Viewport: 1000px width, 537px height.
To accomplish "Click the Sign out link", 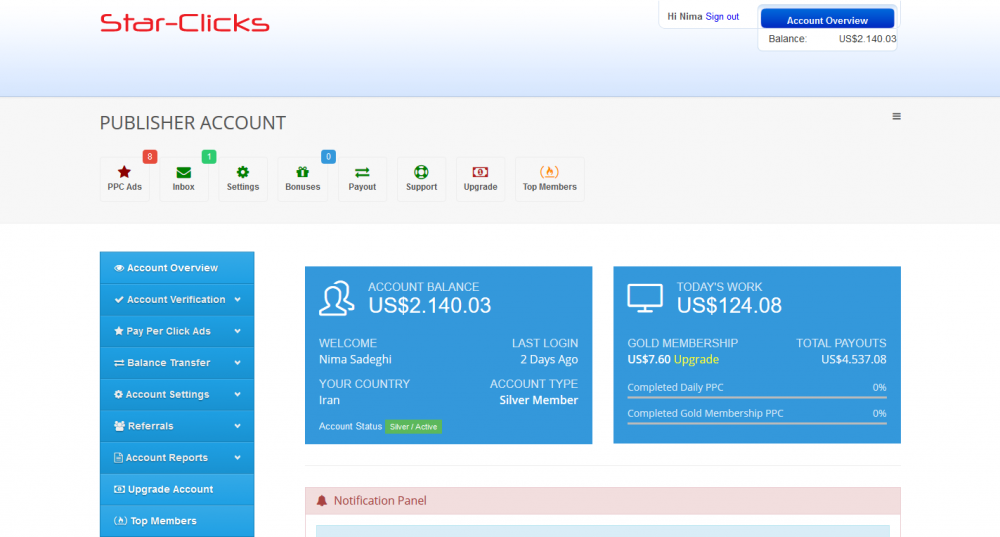I will pyautogui.click(x=722, y=17).
